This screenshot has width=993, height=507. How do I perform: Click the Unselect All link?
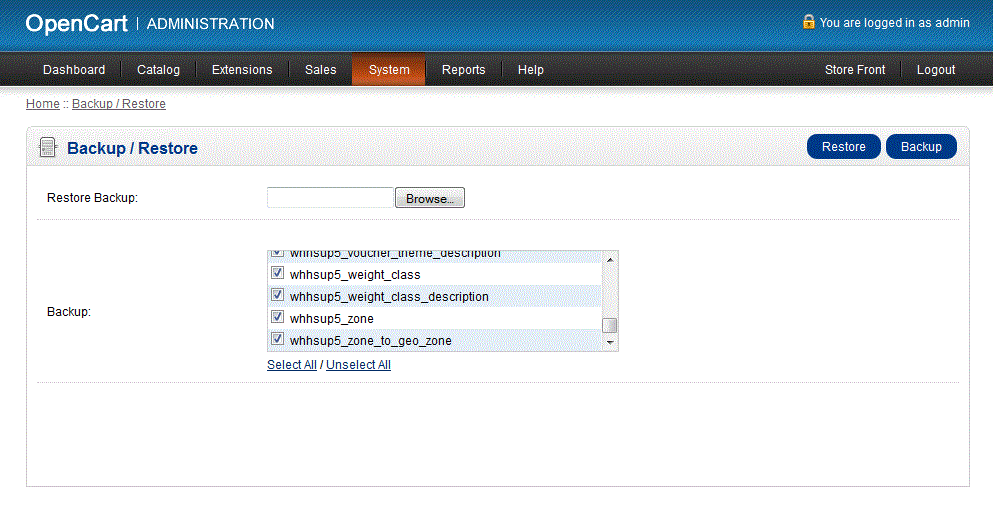pyautogui.click(x=358, y=365)
